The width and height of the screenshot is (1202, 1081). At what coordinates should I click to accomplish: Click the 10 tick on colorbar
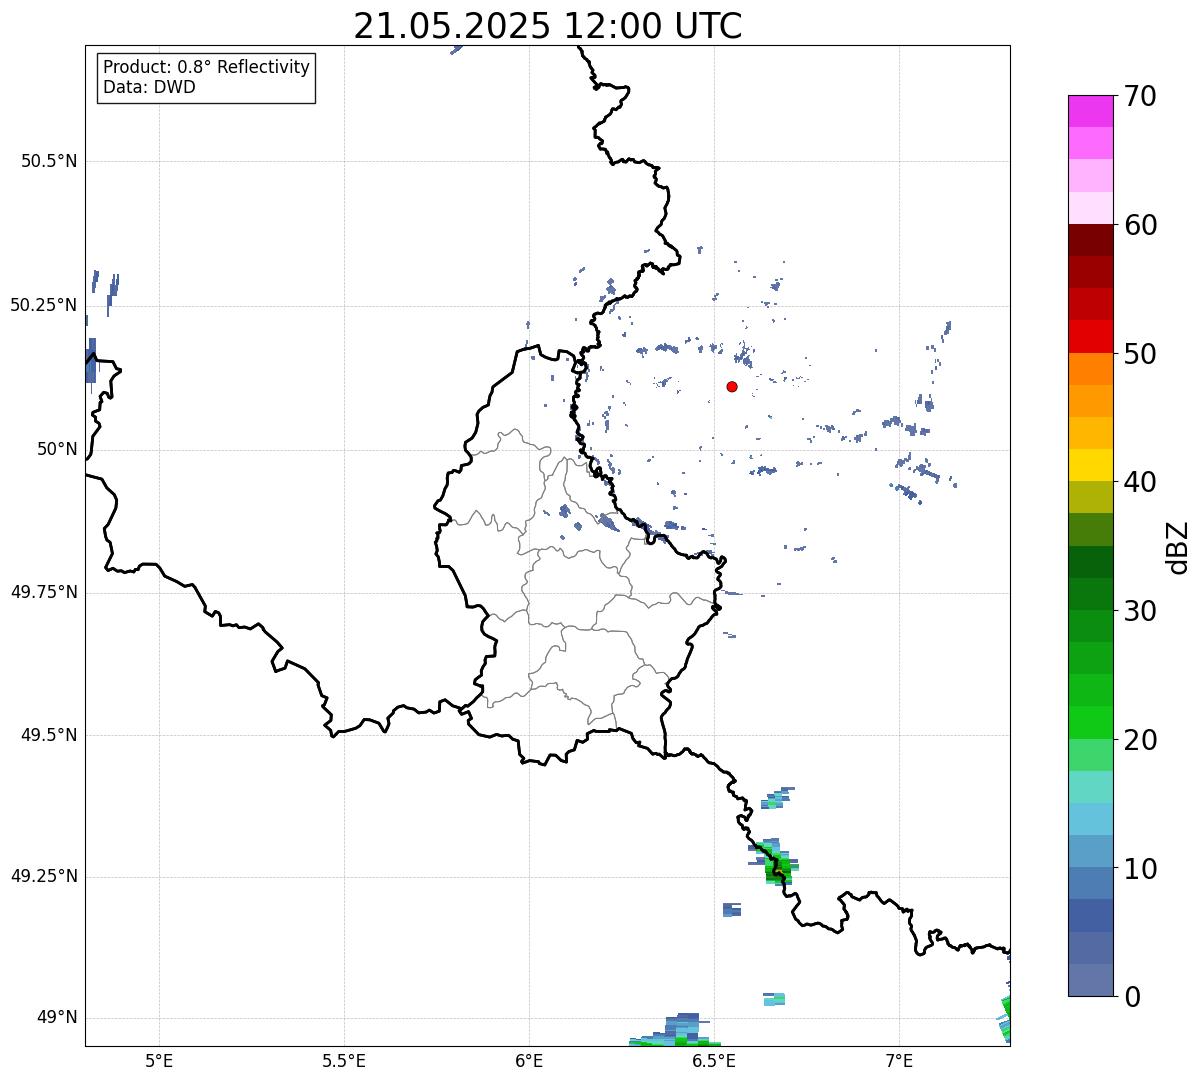point(1140,868)
